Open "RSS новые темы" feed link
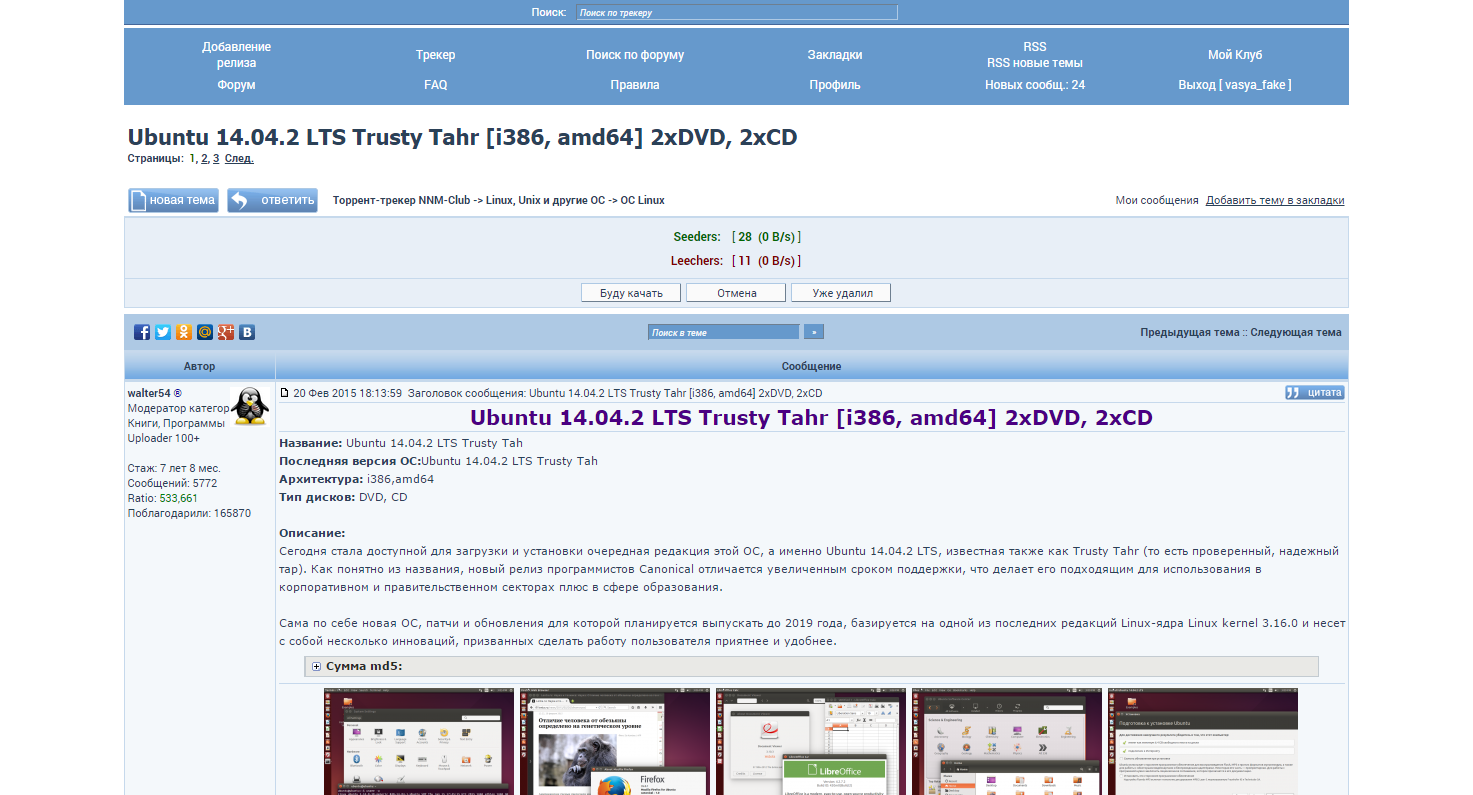The width and height of the screenshot is (1473, 795). point(1035,63)
